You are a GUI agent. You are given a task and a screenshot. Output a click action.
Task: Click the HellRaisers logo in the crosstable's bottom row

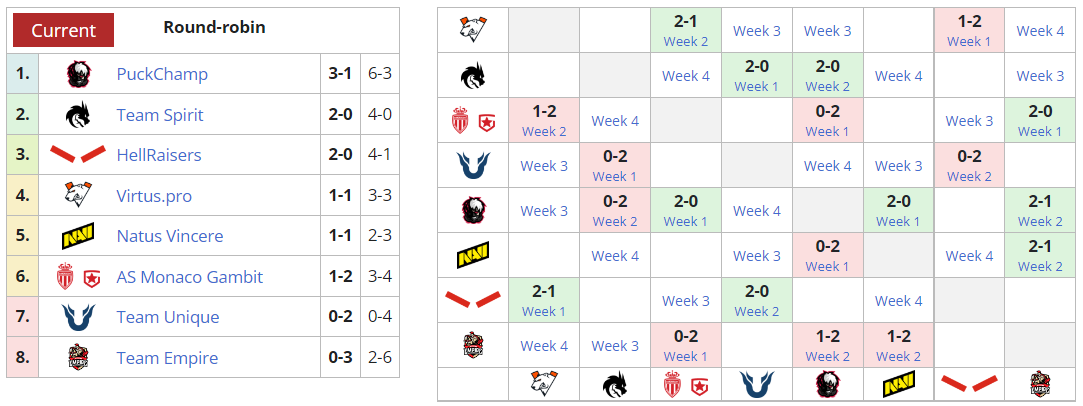[x=968, y=384]
